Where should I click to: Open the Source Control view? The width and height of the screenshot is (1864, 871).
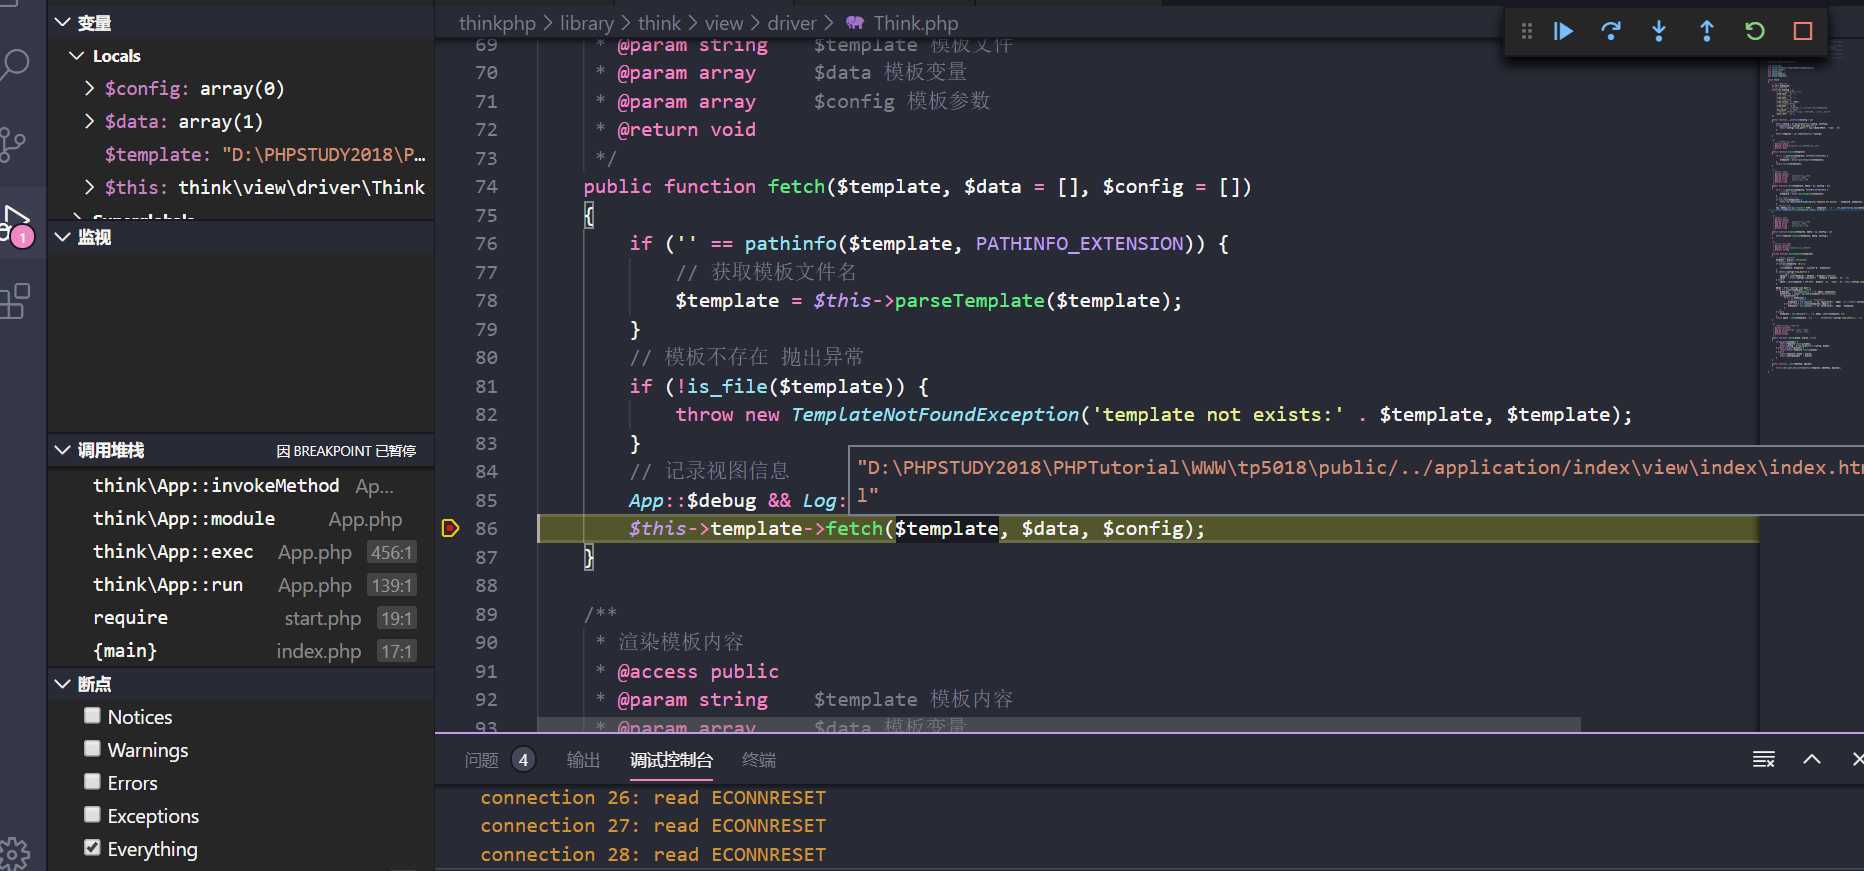click(14, 145)
